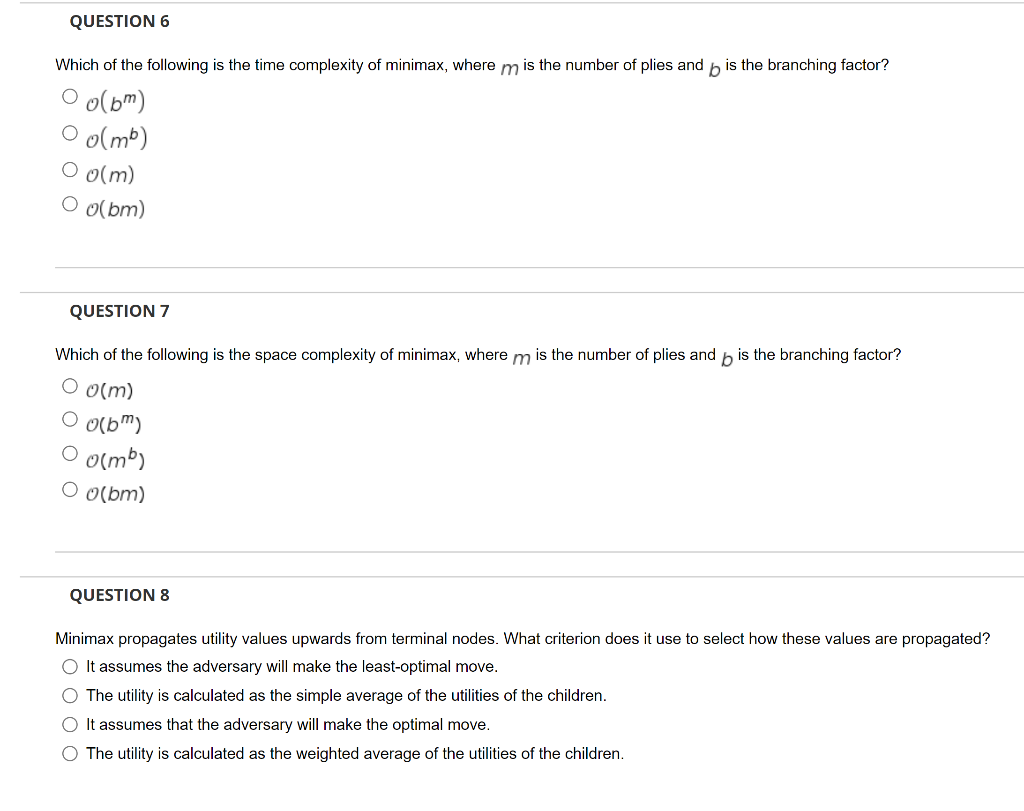Select O(b^m) for Question 7

tap(70, 419)
